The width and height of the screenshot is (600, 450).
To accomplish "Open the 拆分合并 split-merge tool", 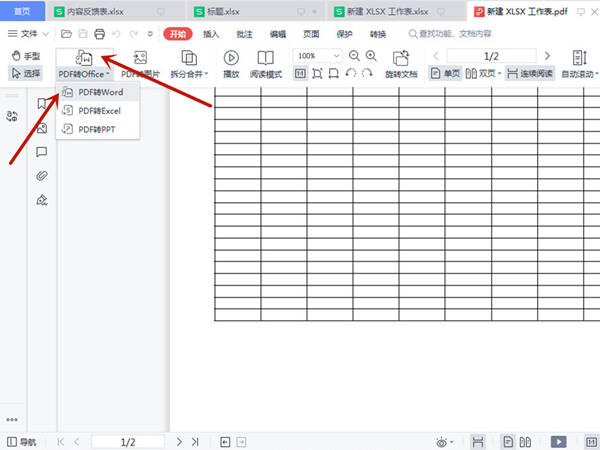I will [189, 64].
